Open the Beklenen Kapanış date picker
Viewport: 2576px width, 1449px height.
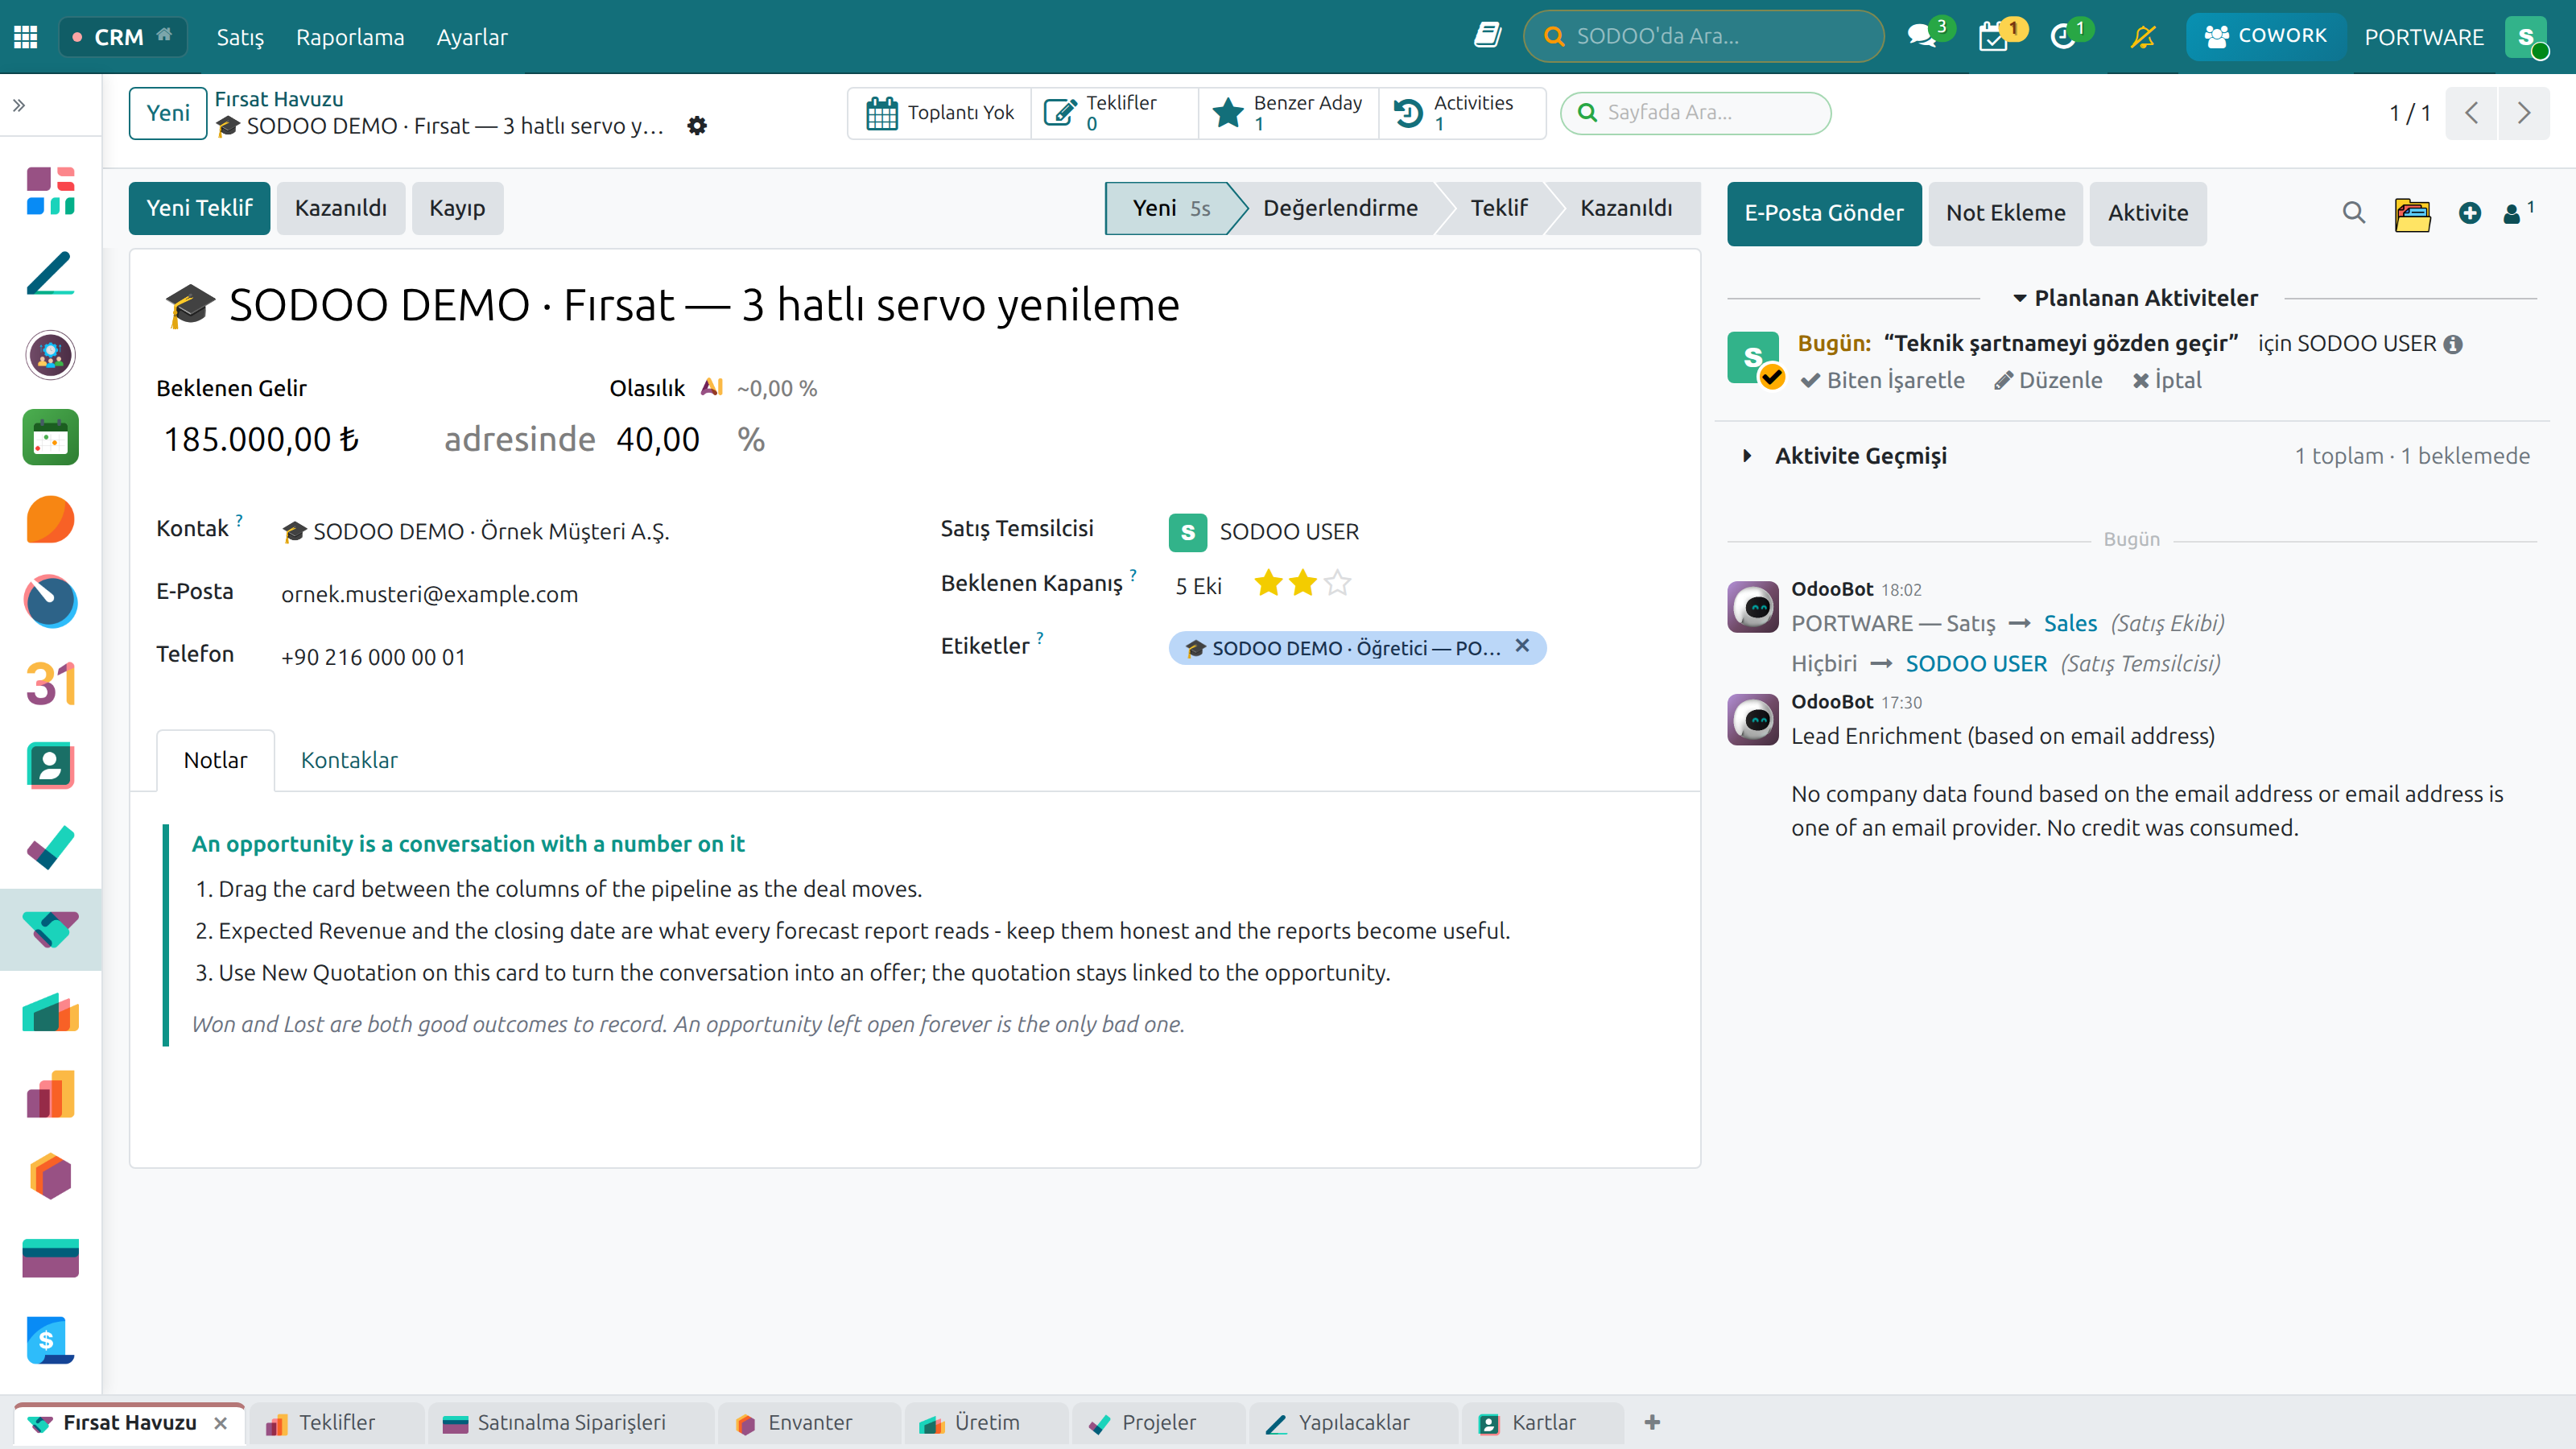(1198, 586)
